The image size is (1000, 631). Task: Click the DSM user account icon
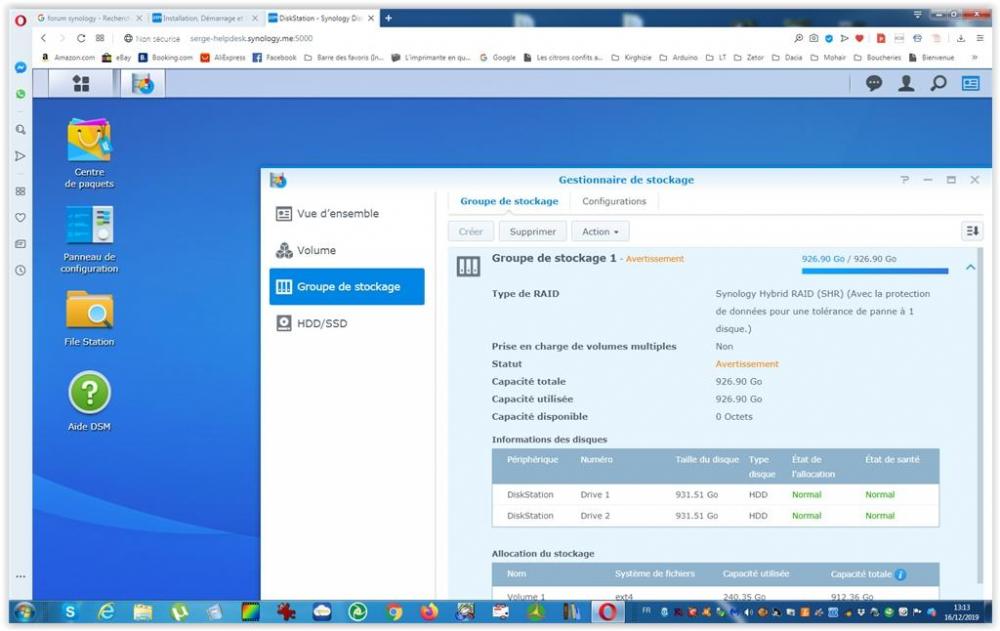click(x=906, y=85)
